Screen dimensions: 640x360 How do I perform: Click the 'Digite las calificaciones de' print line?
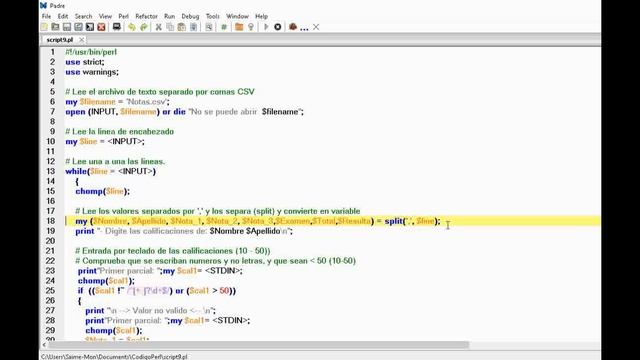coord(184,231)
